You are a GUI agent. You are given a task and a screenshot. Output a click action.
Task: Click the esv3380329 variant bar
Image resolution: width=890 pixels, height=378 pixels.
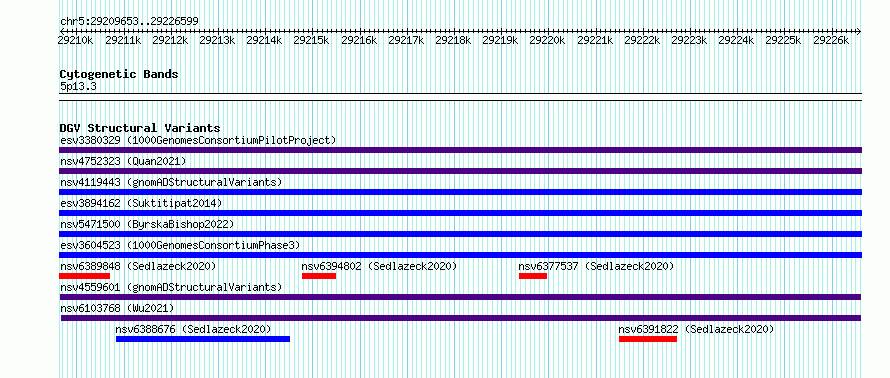point(460,150)
